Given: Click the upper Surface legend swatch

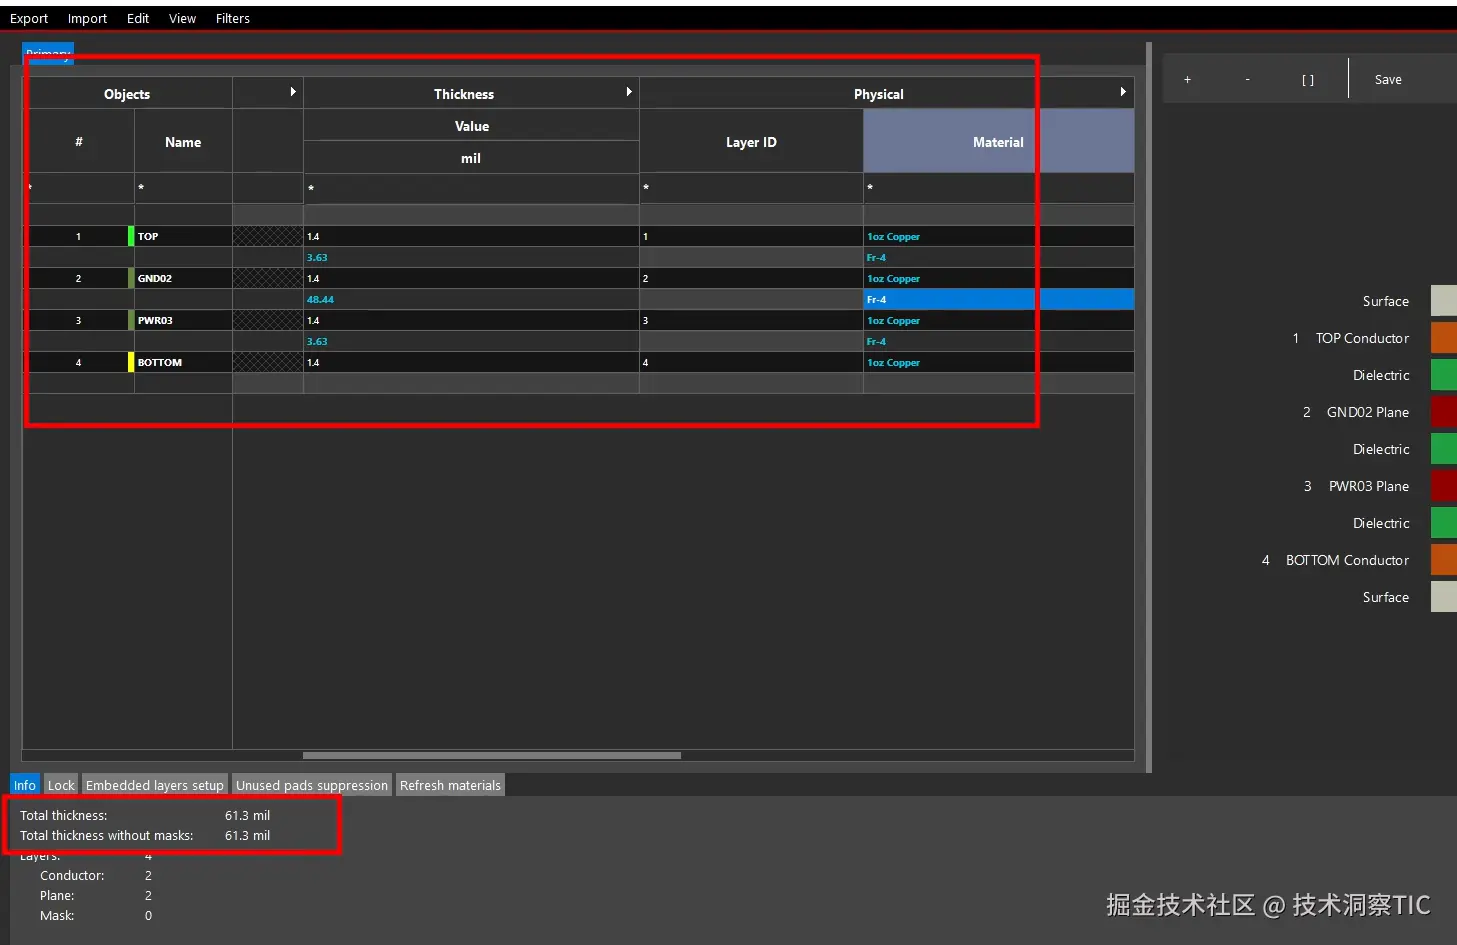Looking at the screenshot, I should point(1444,301).
